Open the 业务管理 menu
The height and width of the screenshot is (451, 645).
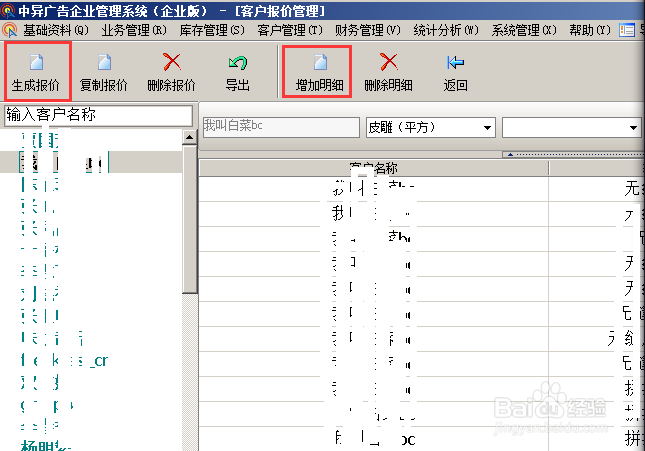[134, 30]
